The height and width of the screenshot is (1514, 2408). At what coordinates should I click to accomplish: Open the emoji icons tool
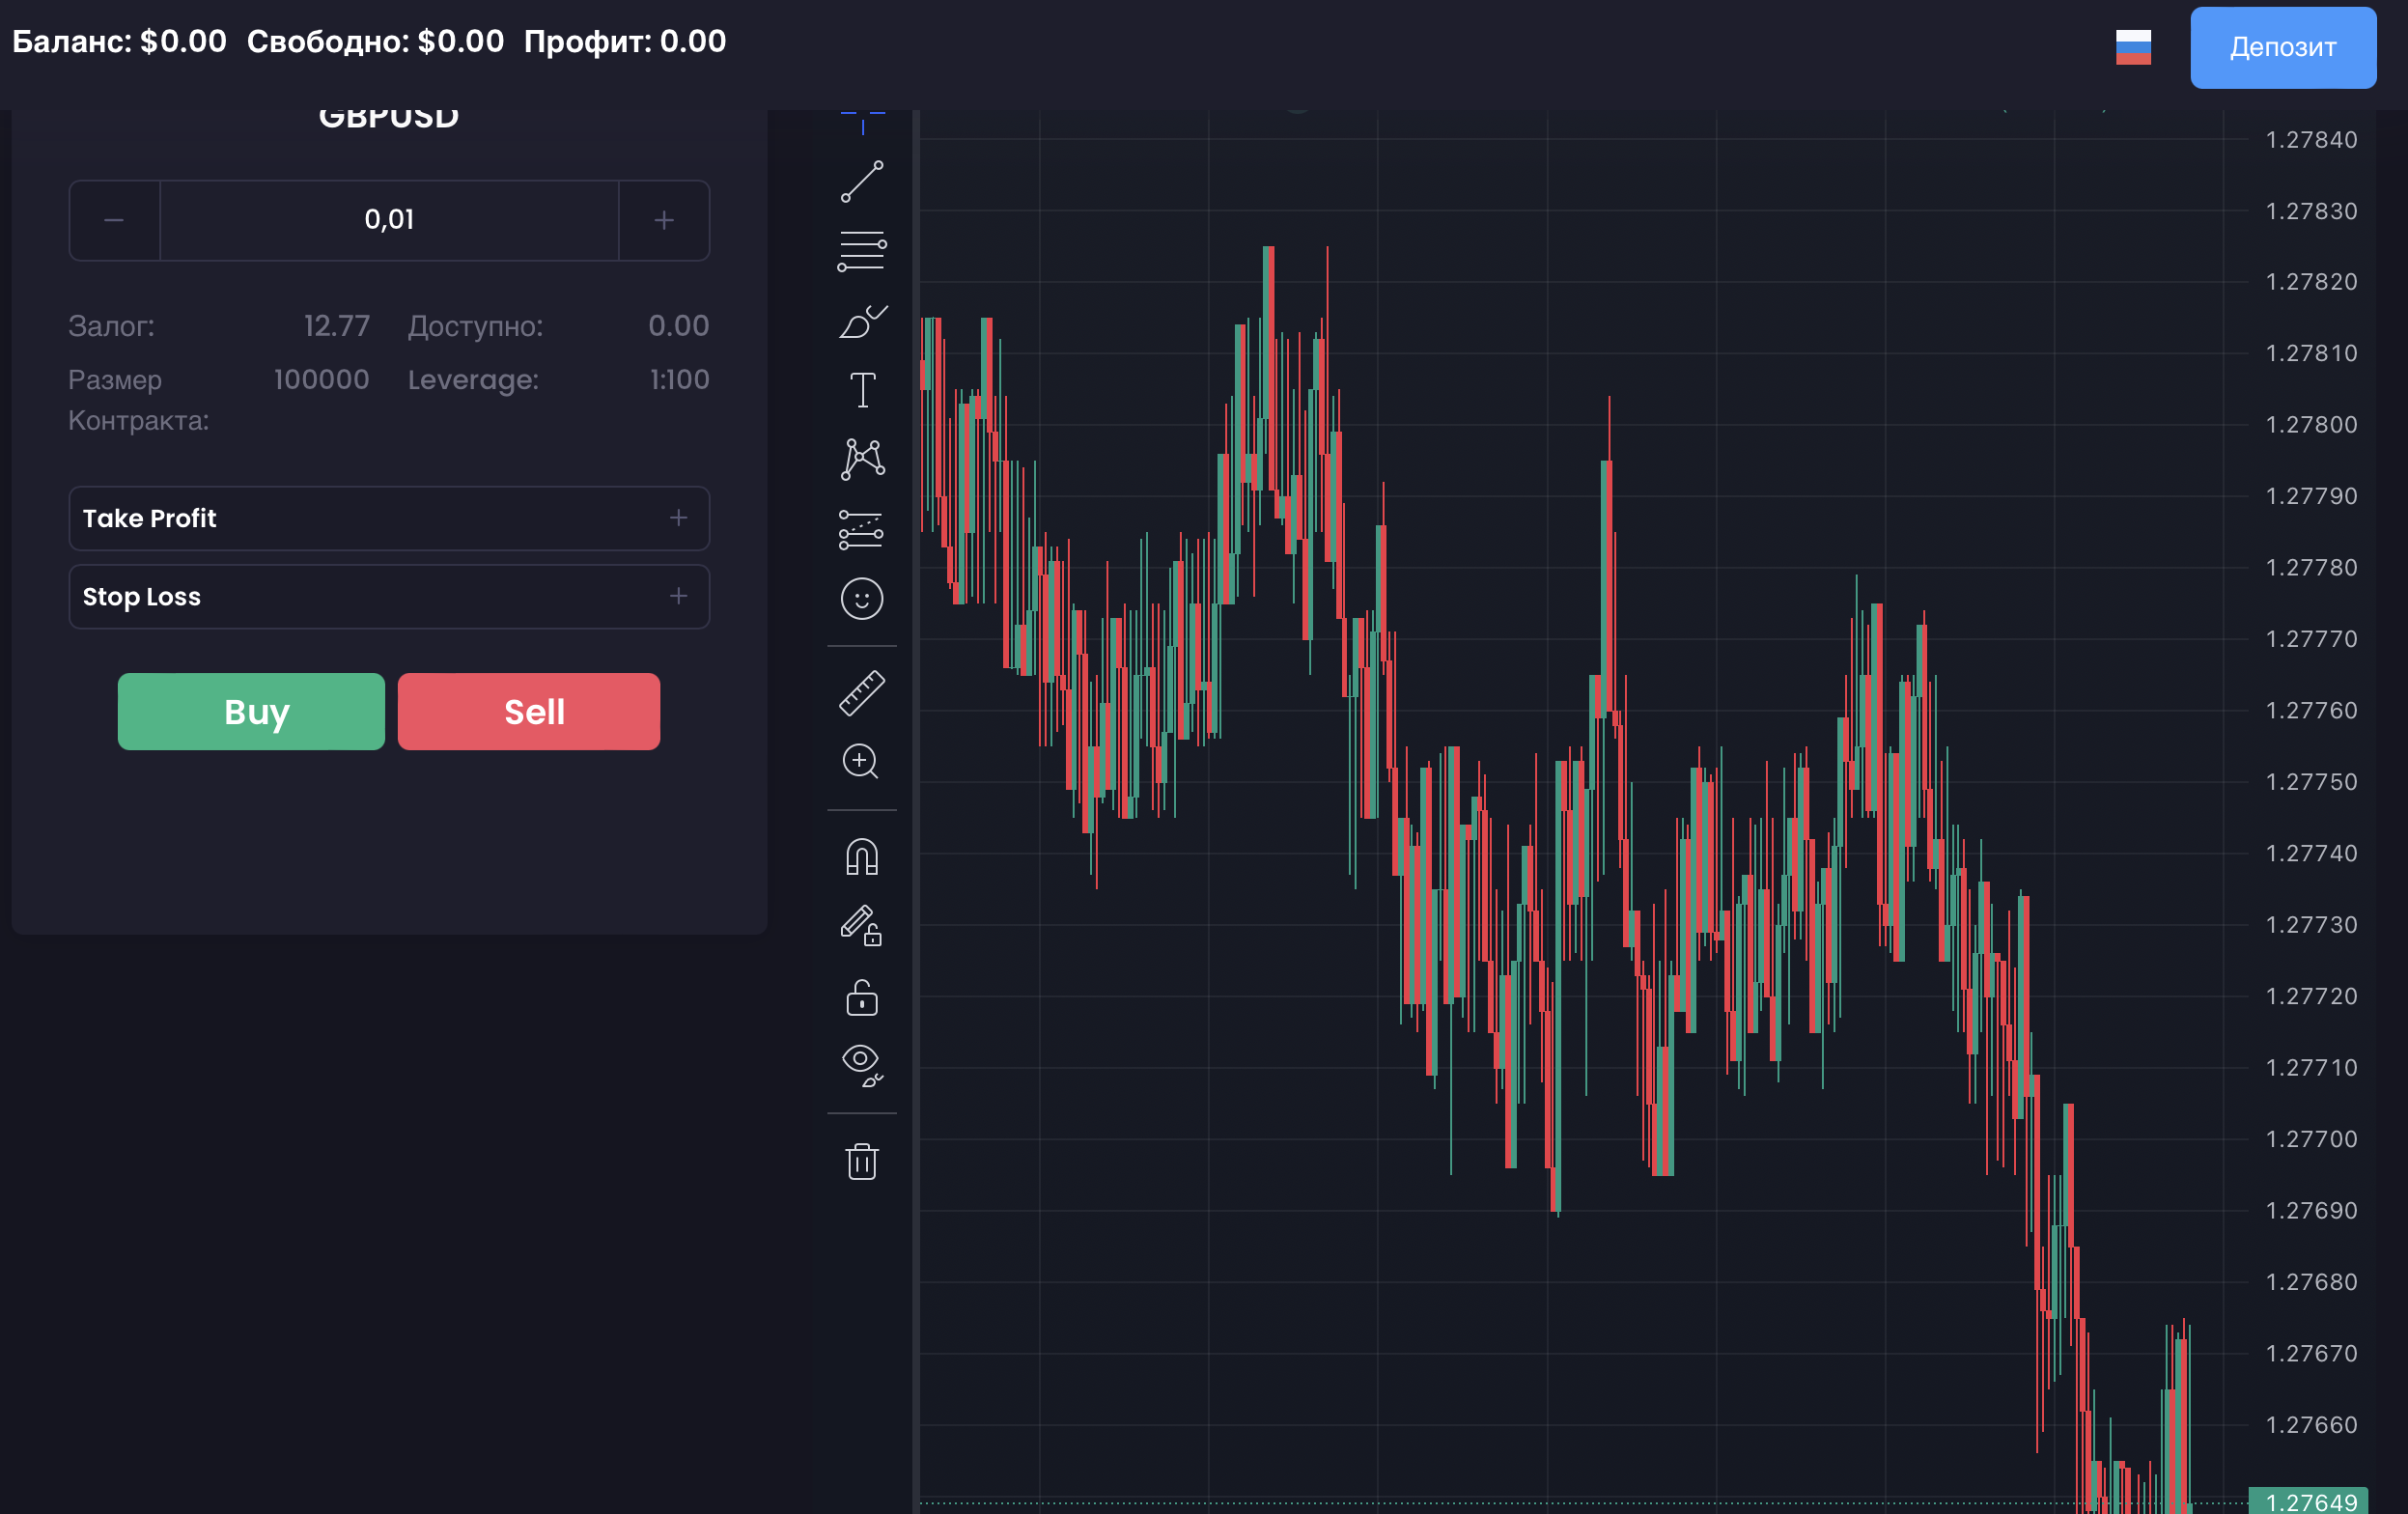(x=862, y=599)
